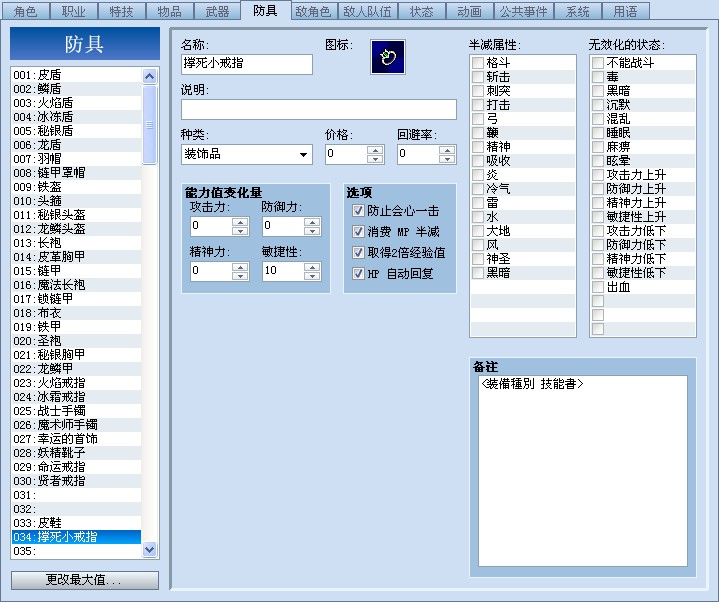The height and width of the screenshot is (602, 719).
Task: Select 020:圣袍 in the armor list
Action: coord(77,341)
